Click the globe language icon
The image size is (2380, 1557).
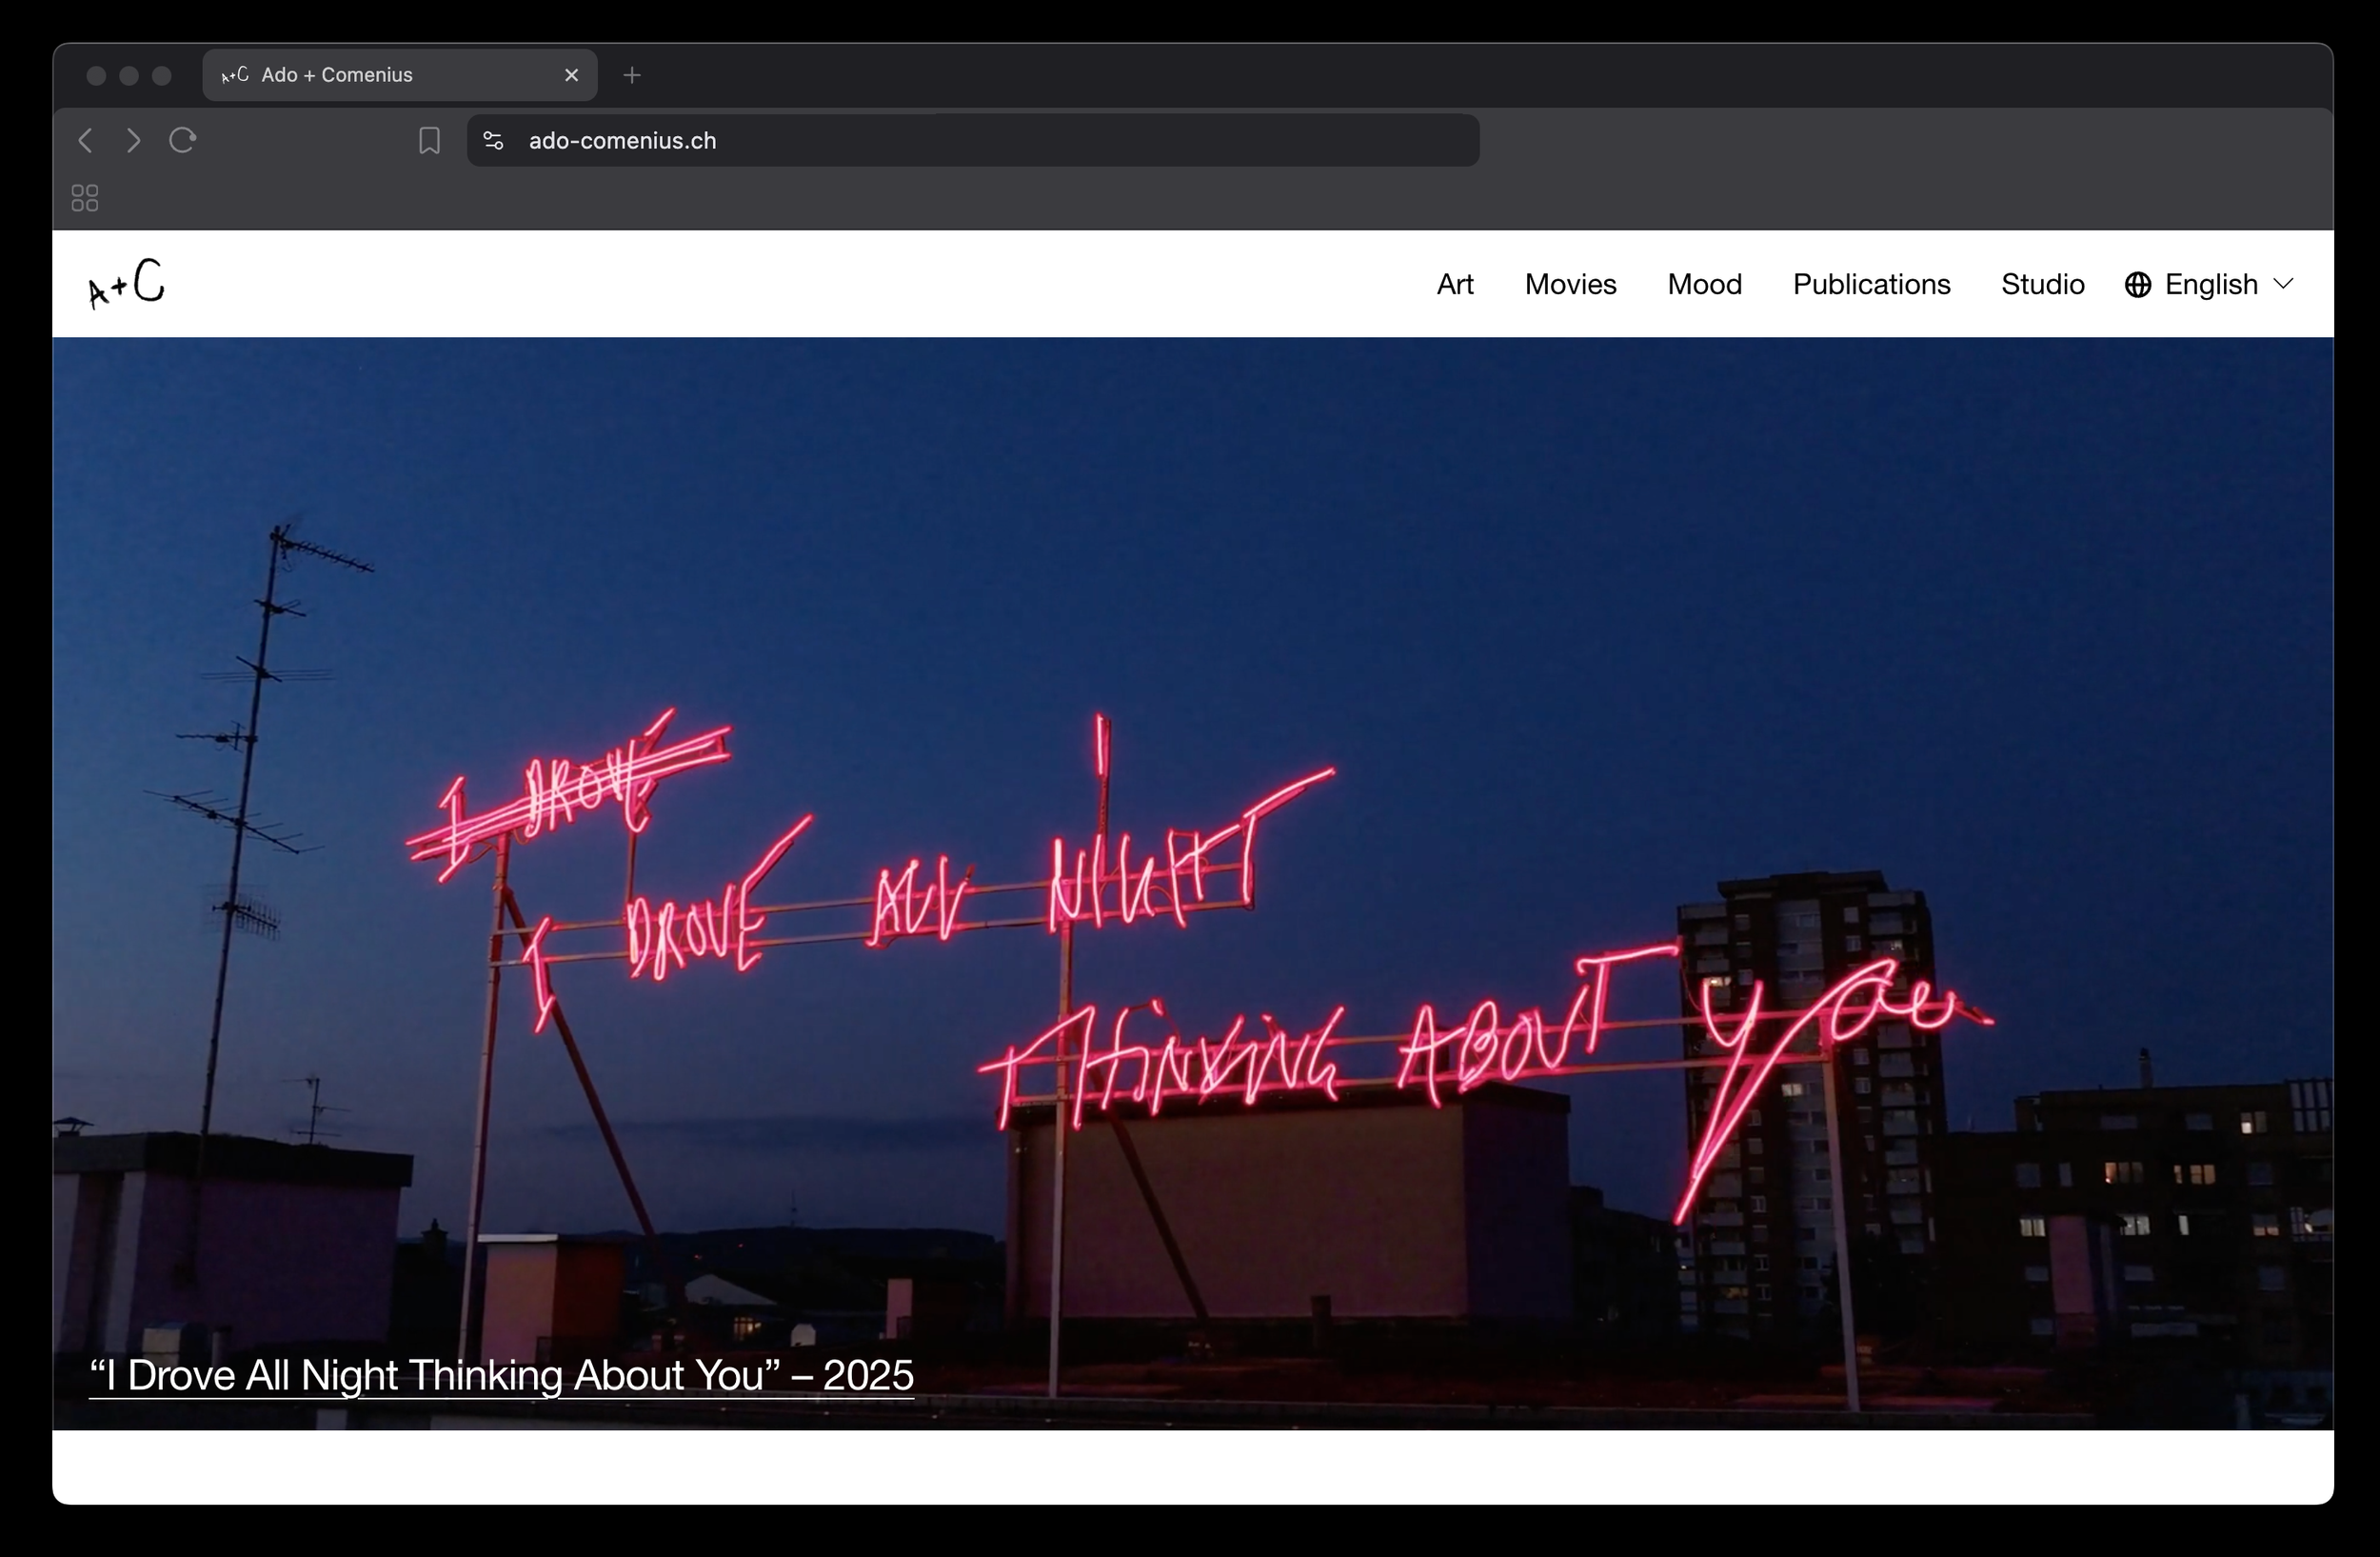[2138, 285]
